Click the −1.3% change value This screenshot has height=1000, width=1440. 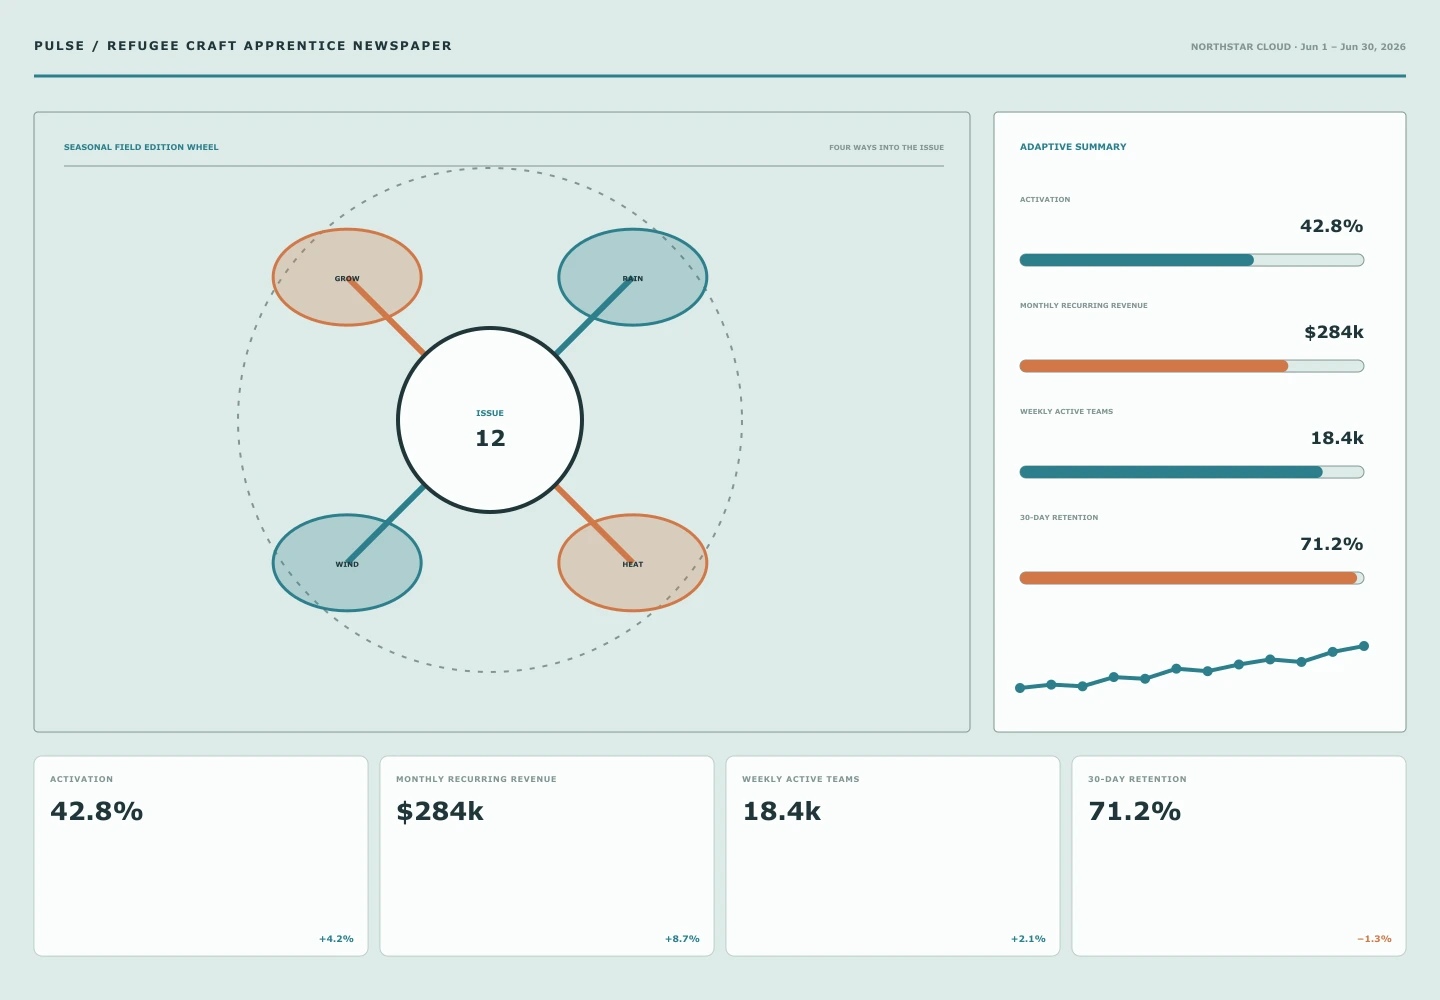(x=1374, y=939)
